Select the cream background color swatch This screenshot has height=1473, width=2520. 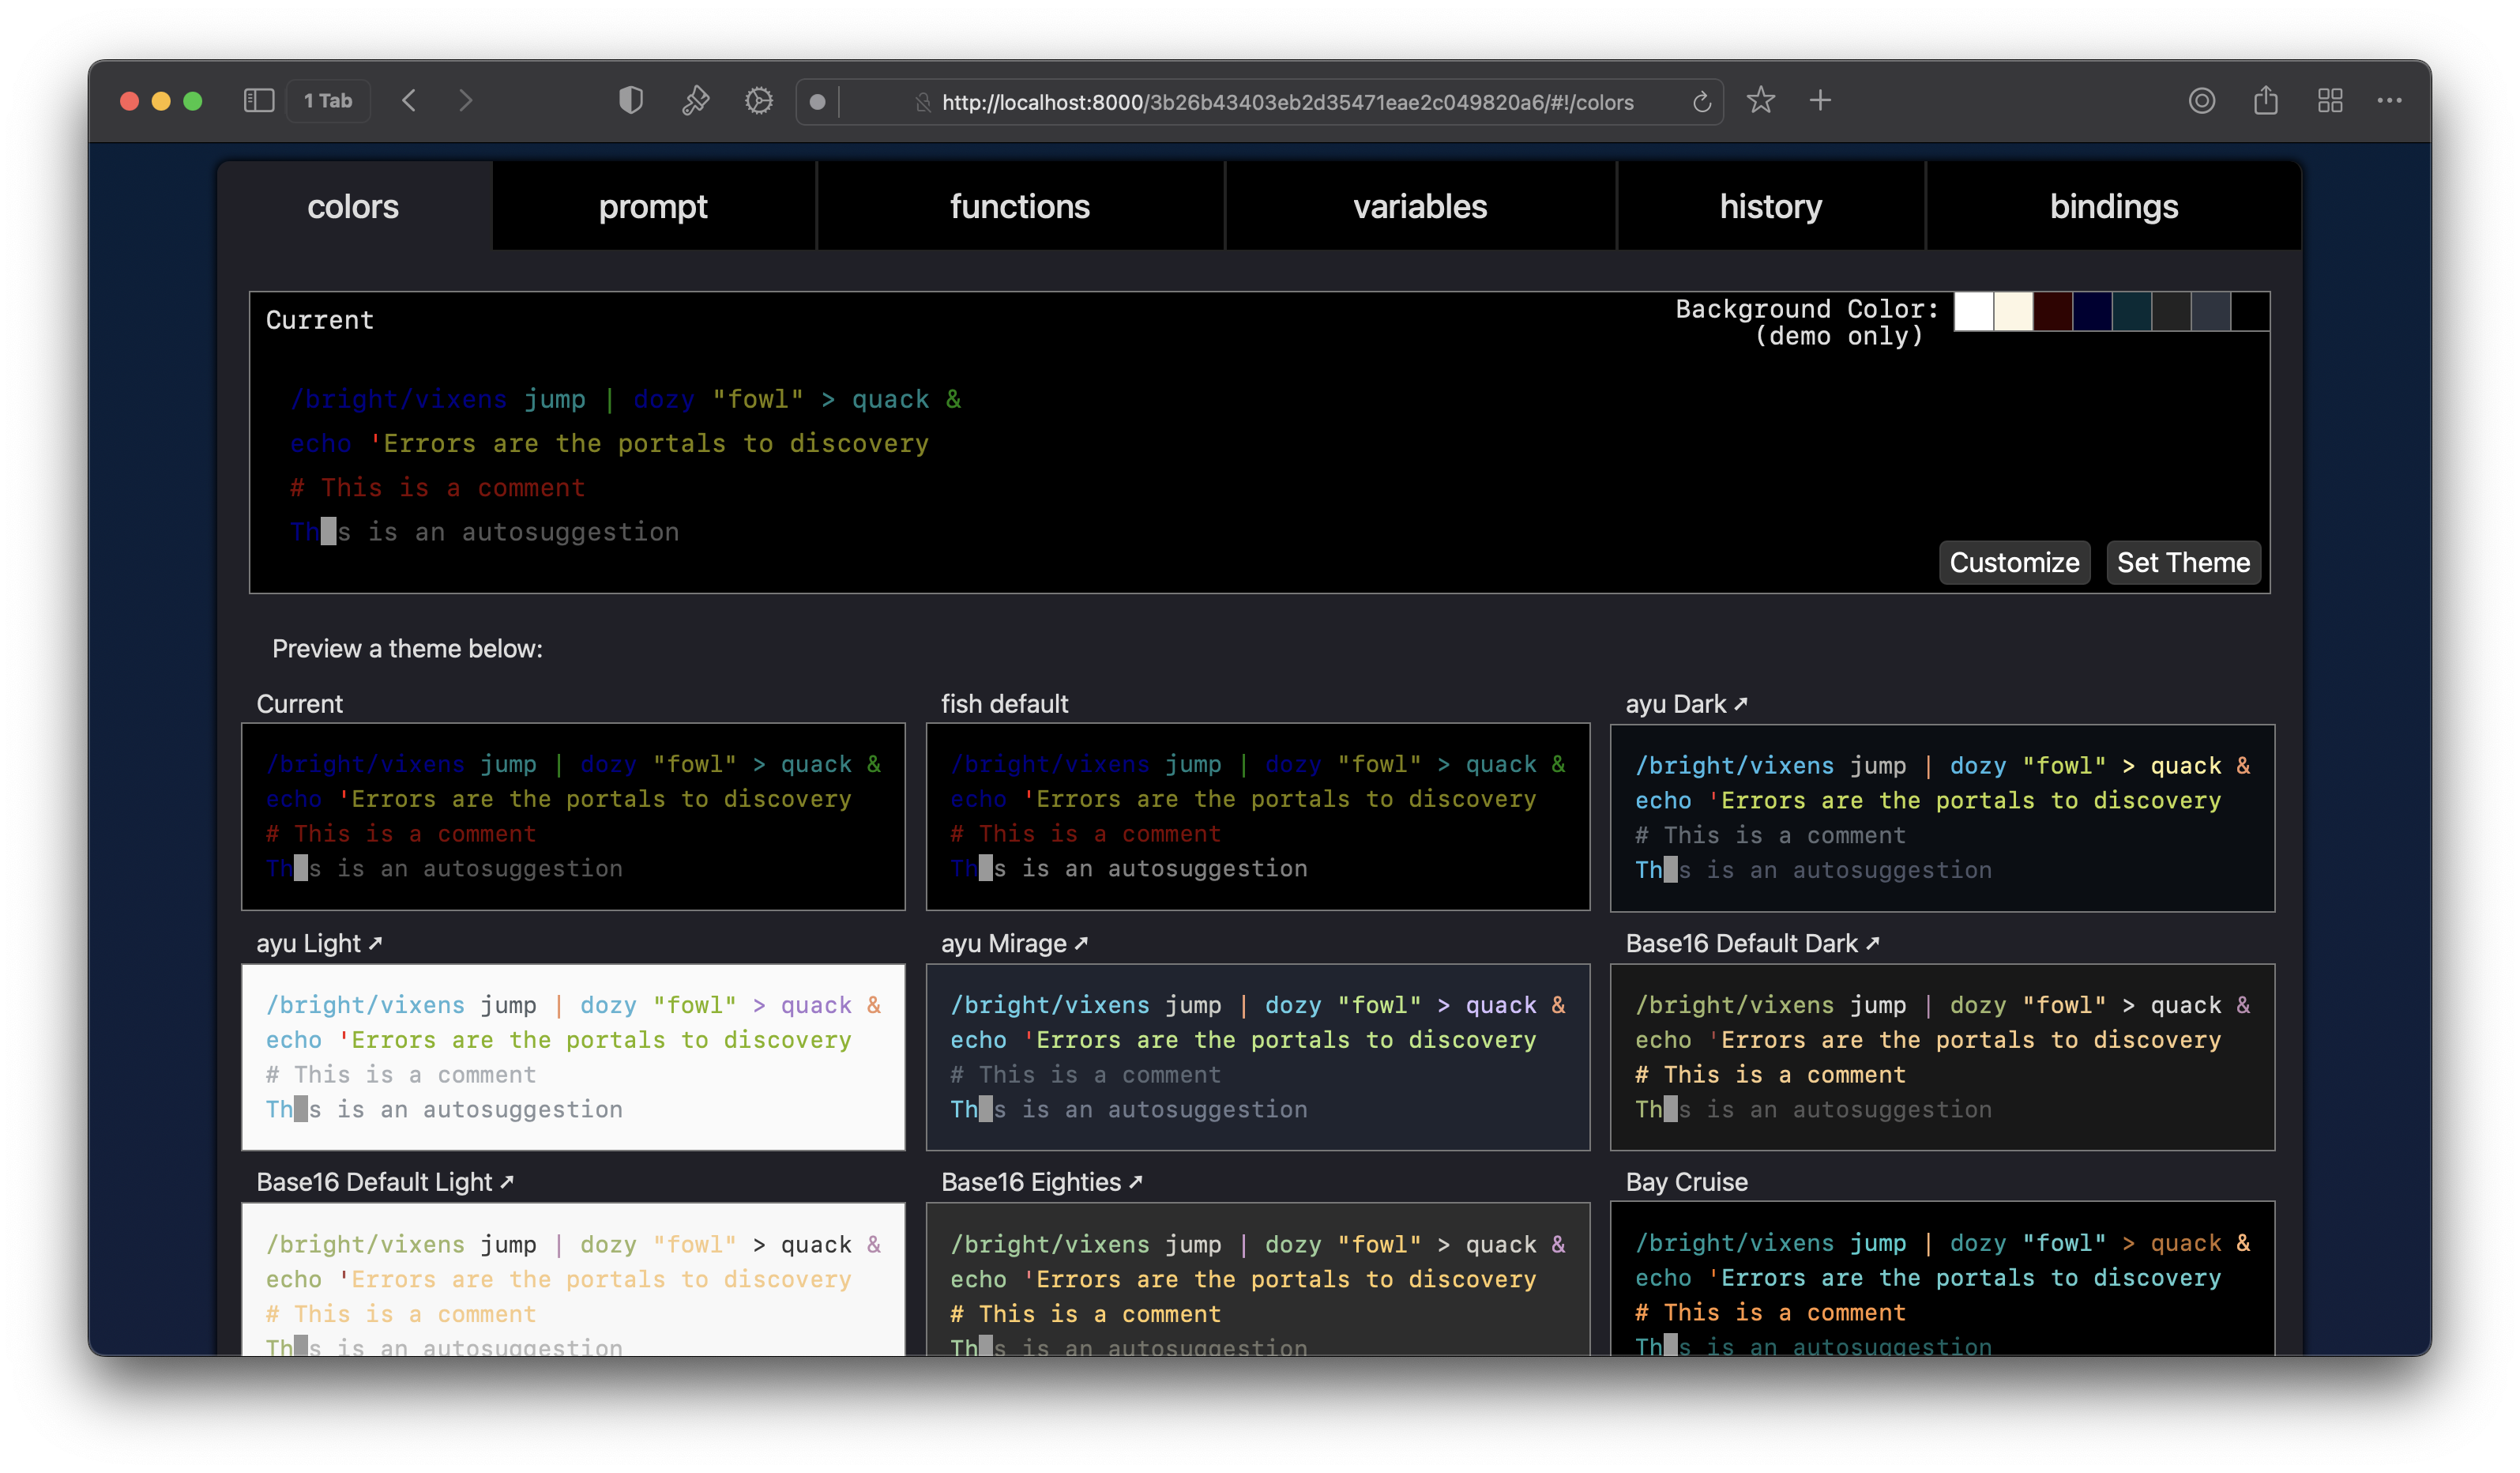coord(2013,311)
